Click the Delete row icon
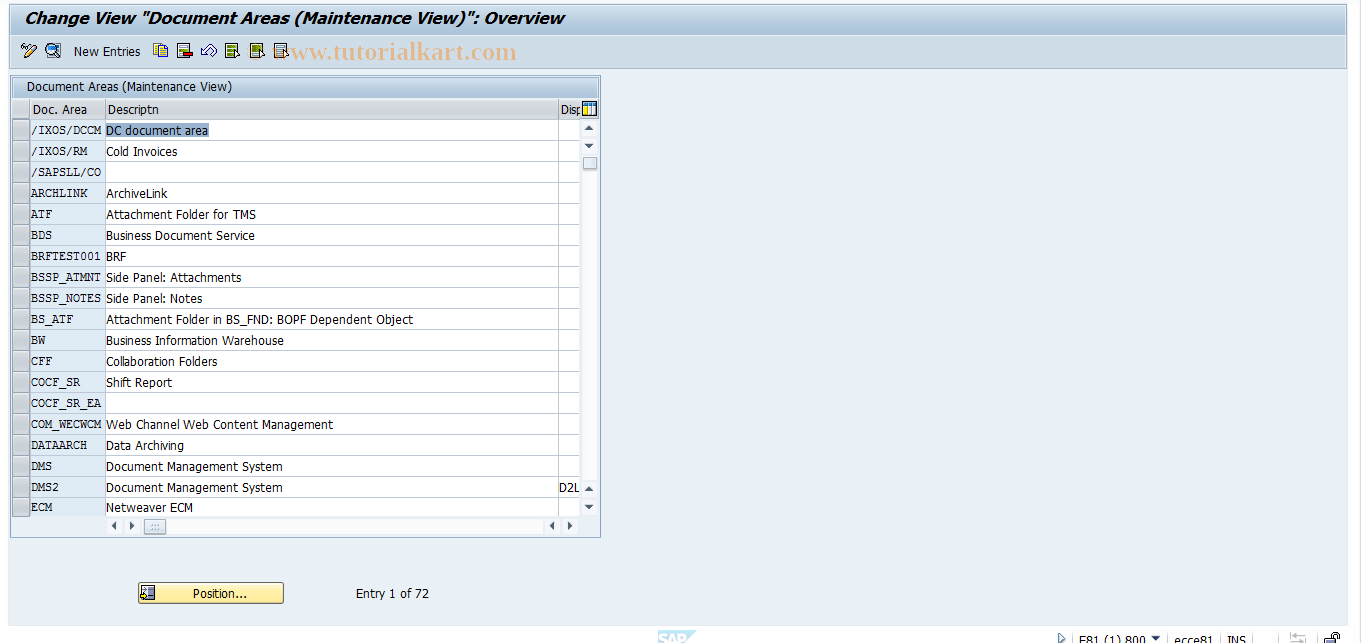The width and height of the screenshot is (1361, 643). point(185,51)
